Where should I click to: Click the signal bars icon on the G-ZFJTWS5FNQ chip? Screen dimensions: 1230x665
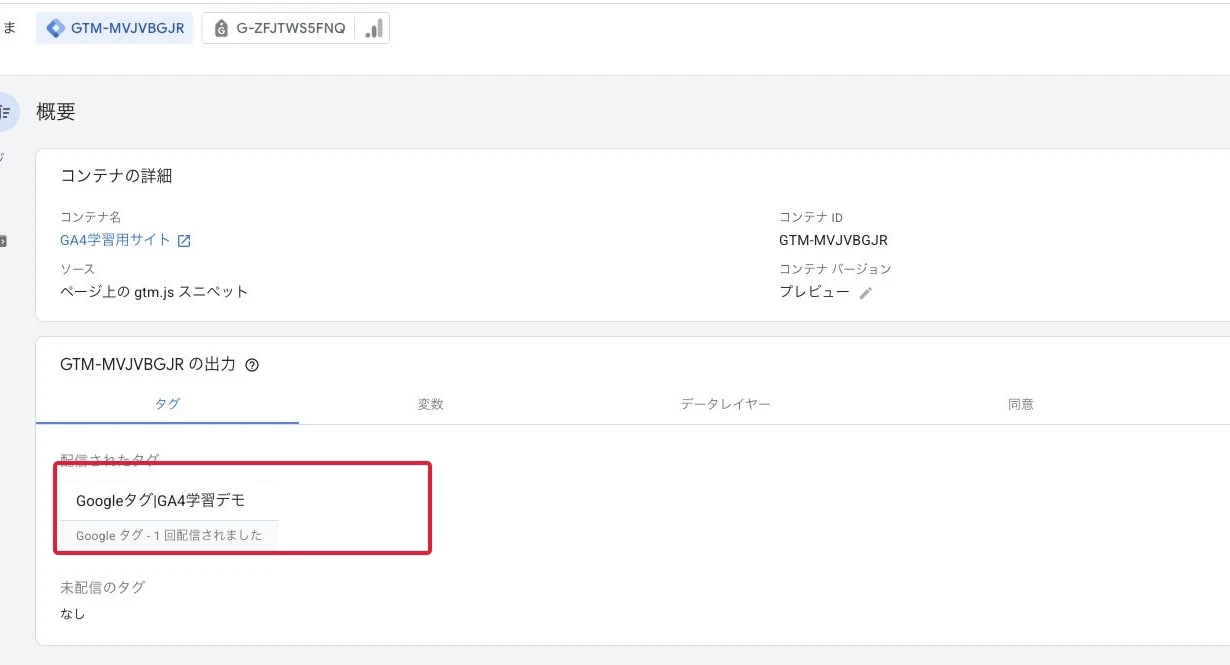coord(373,28)
